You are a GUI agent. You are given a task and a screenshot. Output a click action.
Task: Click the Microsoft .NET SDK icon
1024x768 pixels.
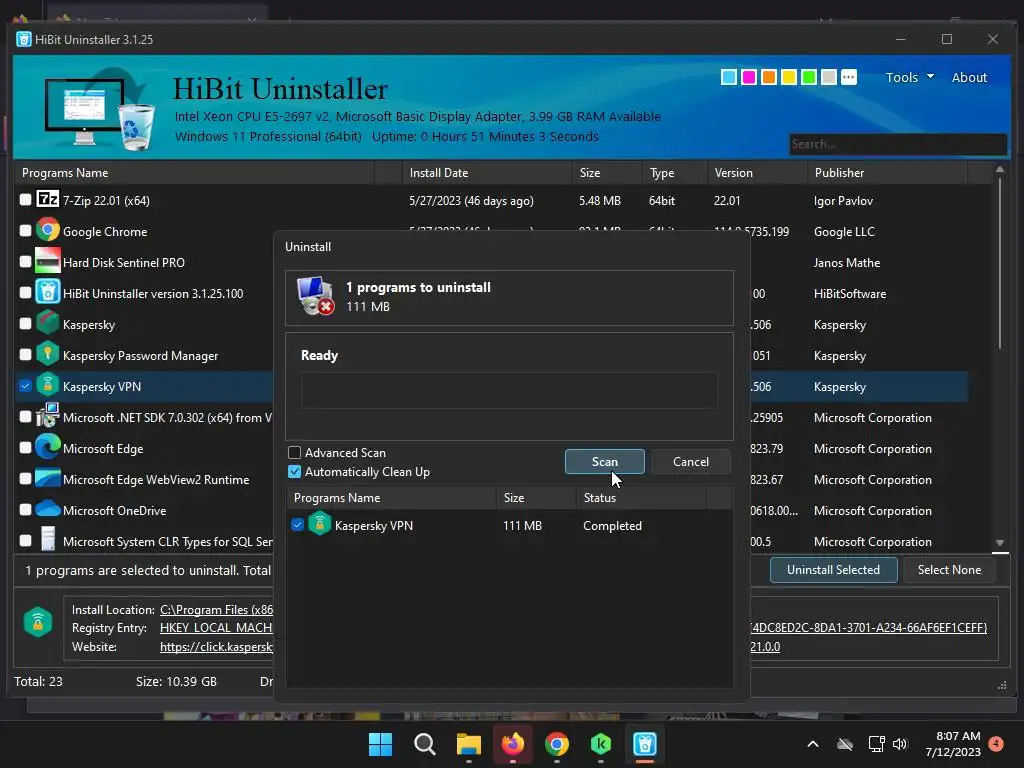pos(48,416)
